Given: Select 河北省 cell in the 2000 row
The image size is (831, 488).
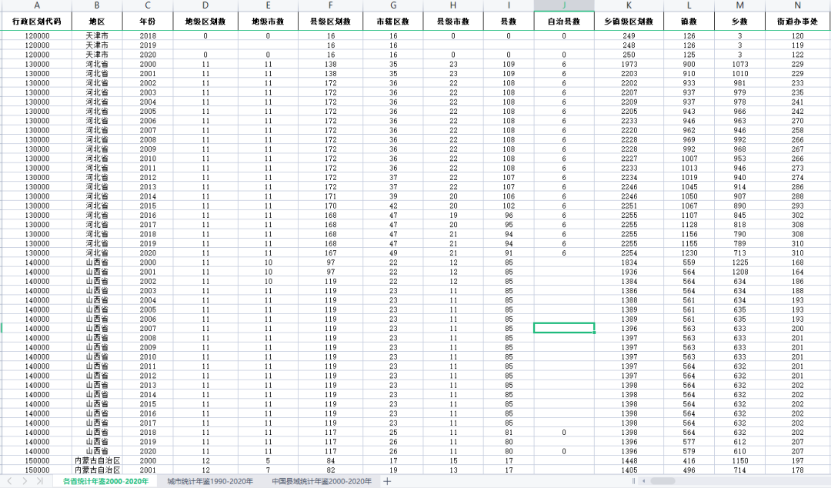Looking at the screenshot, I should tap(97, 64).
